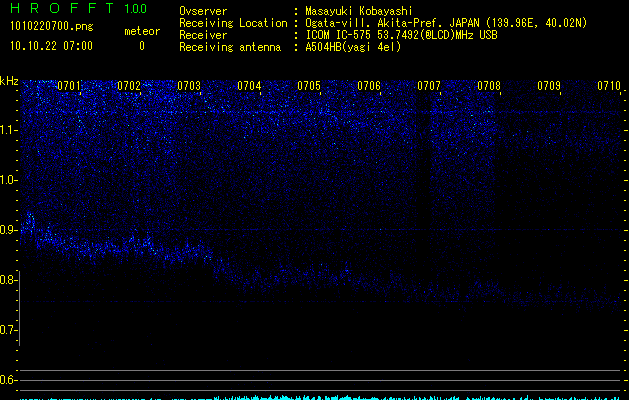Screen dimensions: 629x400
Task: Click the meteor count value 0
Action: [x=142, y=46]
